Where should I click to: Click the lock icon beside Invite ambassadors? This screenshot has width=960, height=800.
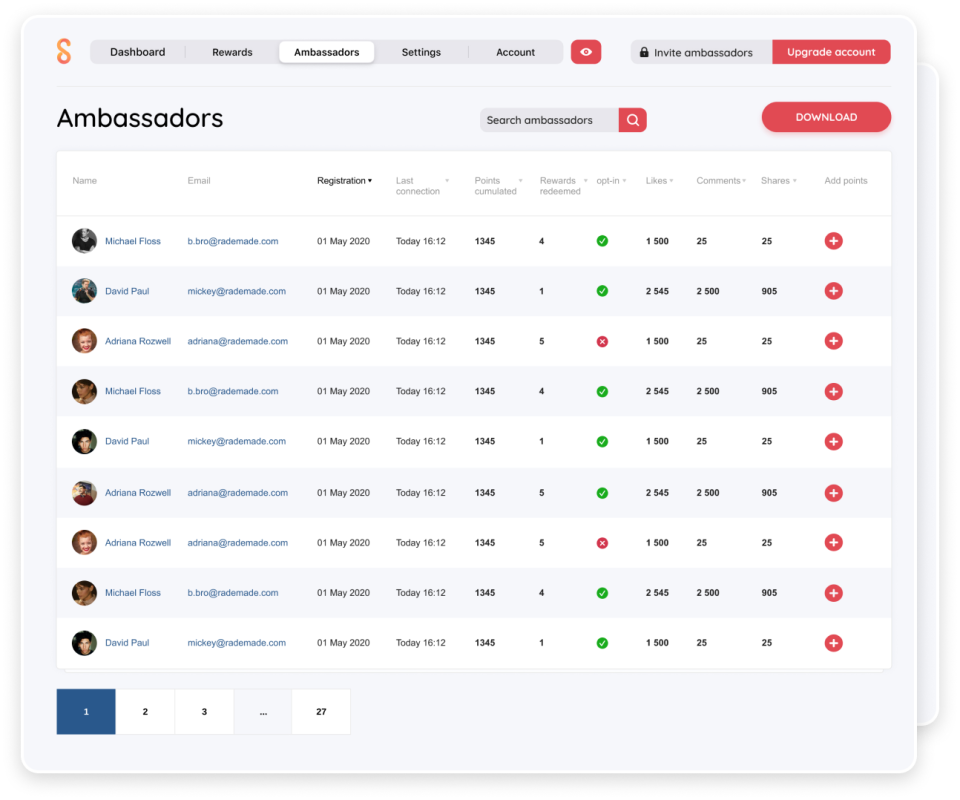[x=644, y=52]
